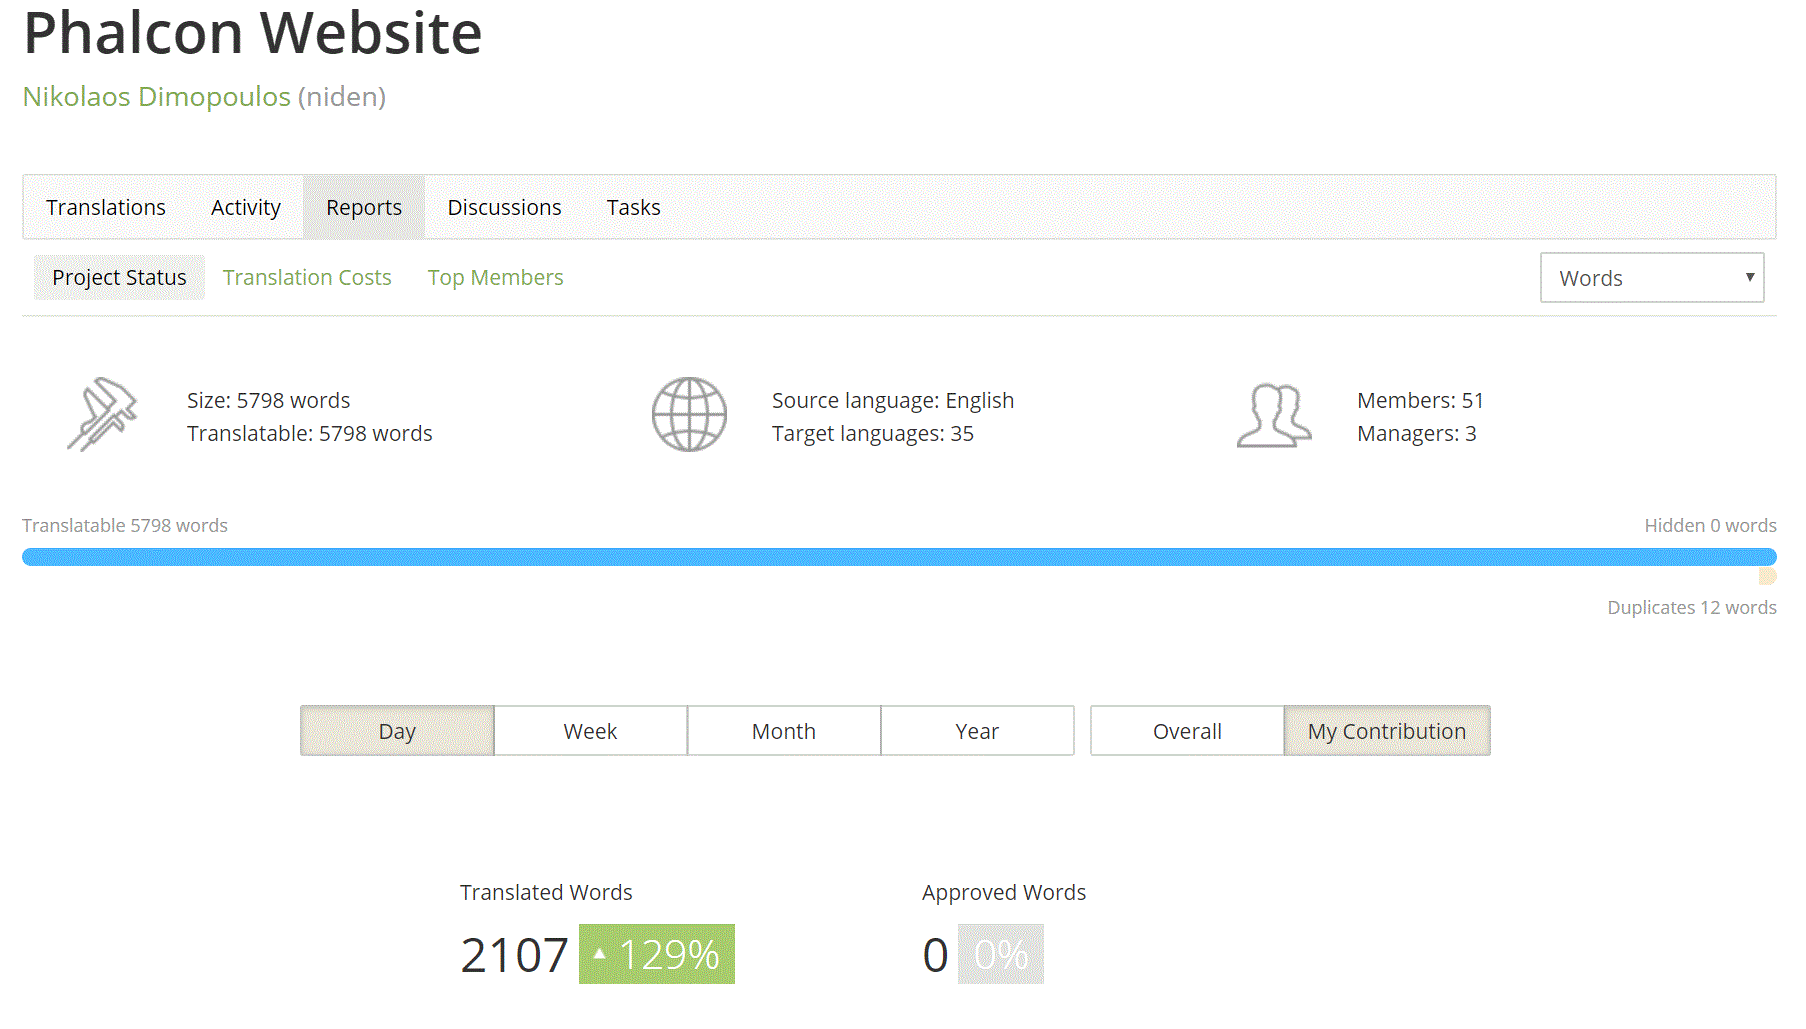Show Overall statistics
Viewport: 1806px width, 1029px height.
[1187, 731]
